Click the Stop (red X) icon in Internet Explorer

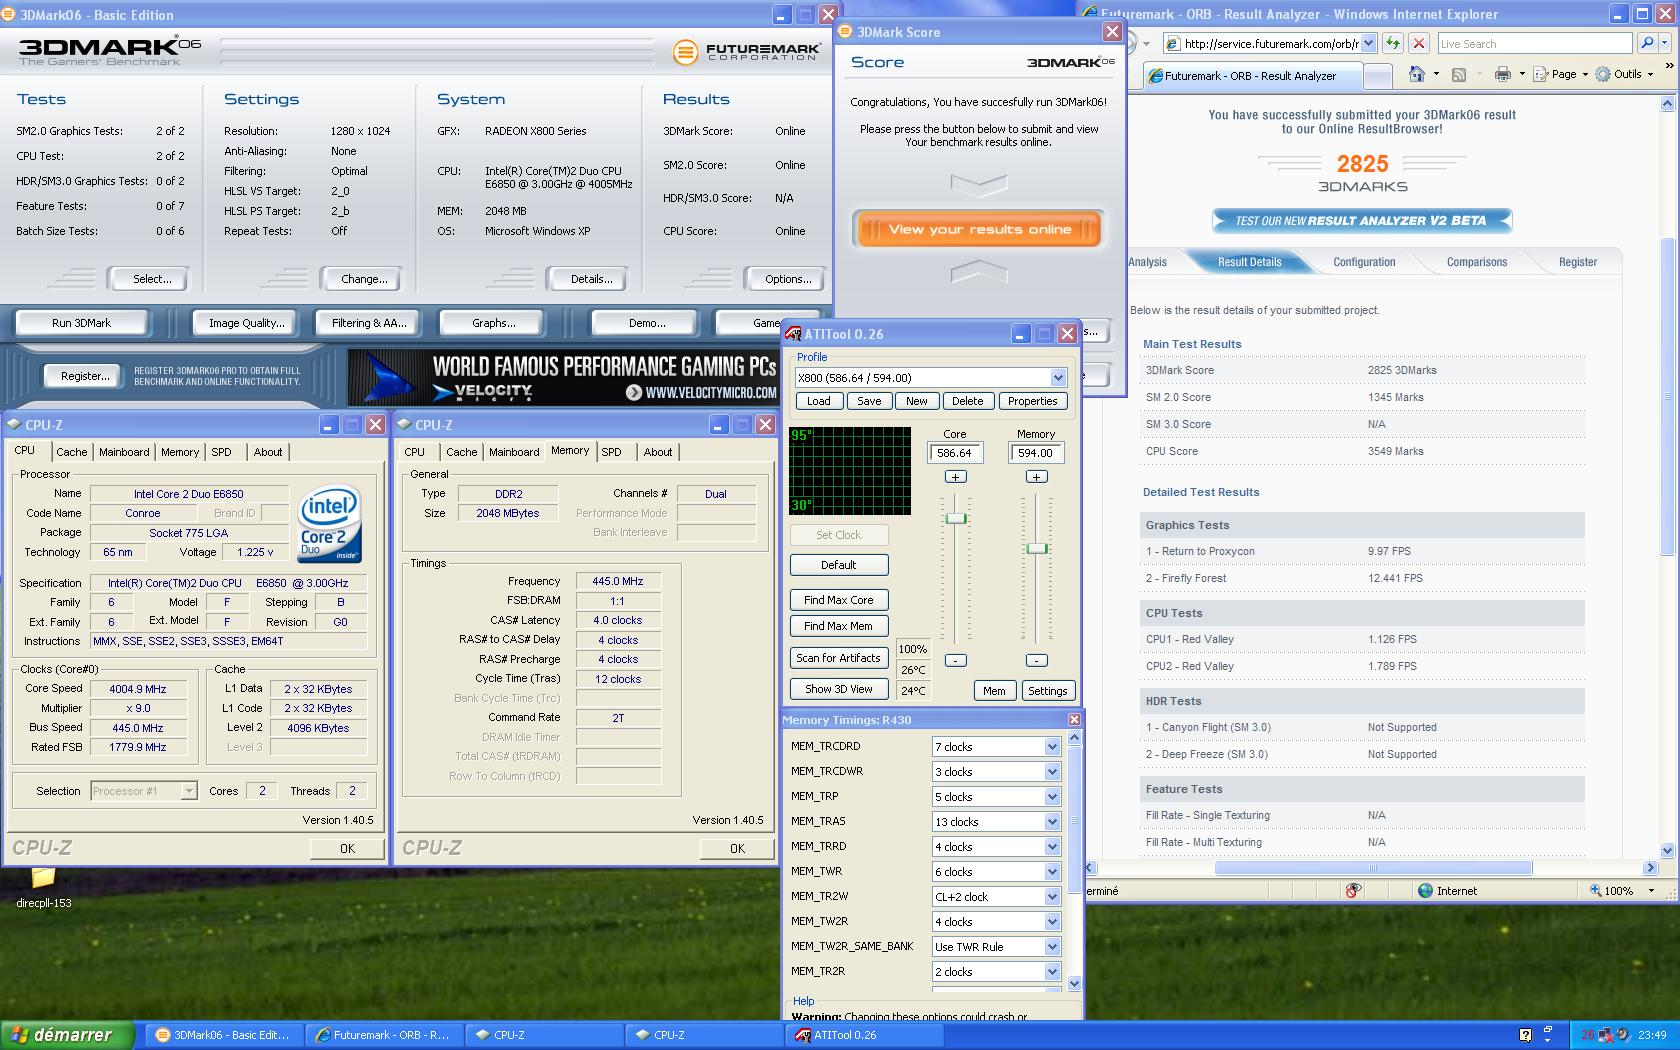tap(1418, 43)
